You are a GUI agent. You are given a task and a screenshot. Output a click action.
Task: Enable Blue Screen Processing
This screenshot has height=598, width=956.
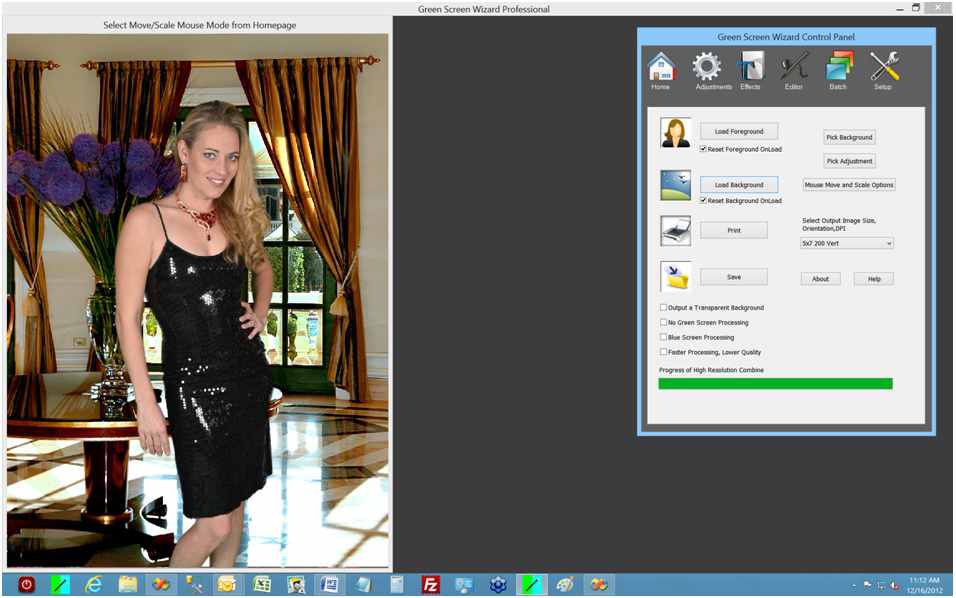662,337
